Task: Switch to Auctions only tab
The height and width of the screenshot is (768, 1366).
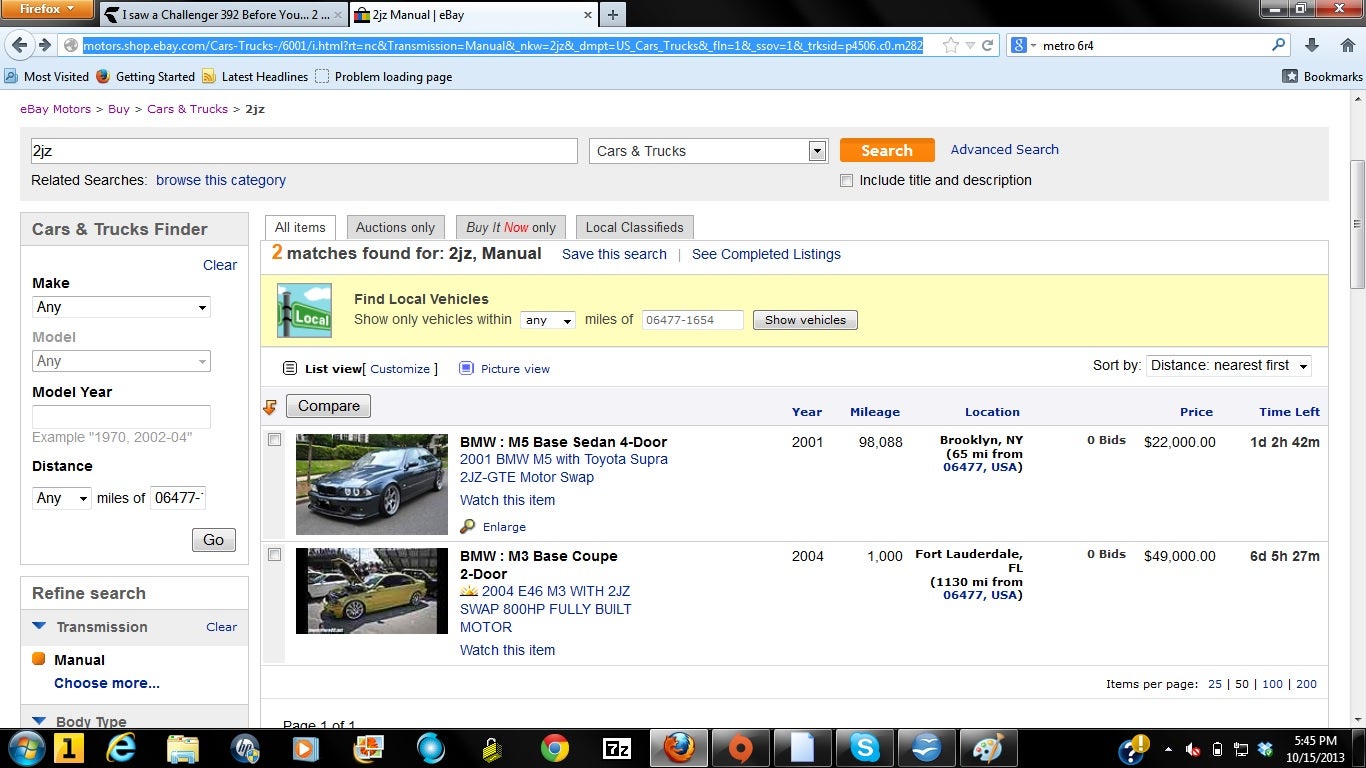Action: (395, 227)
